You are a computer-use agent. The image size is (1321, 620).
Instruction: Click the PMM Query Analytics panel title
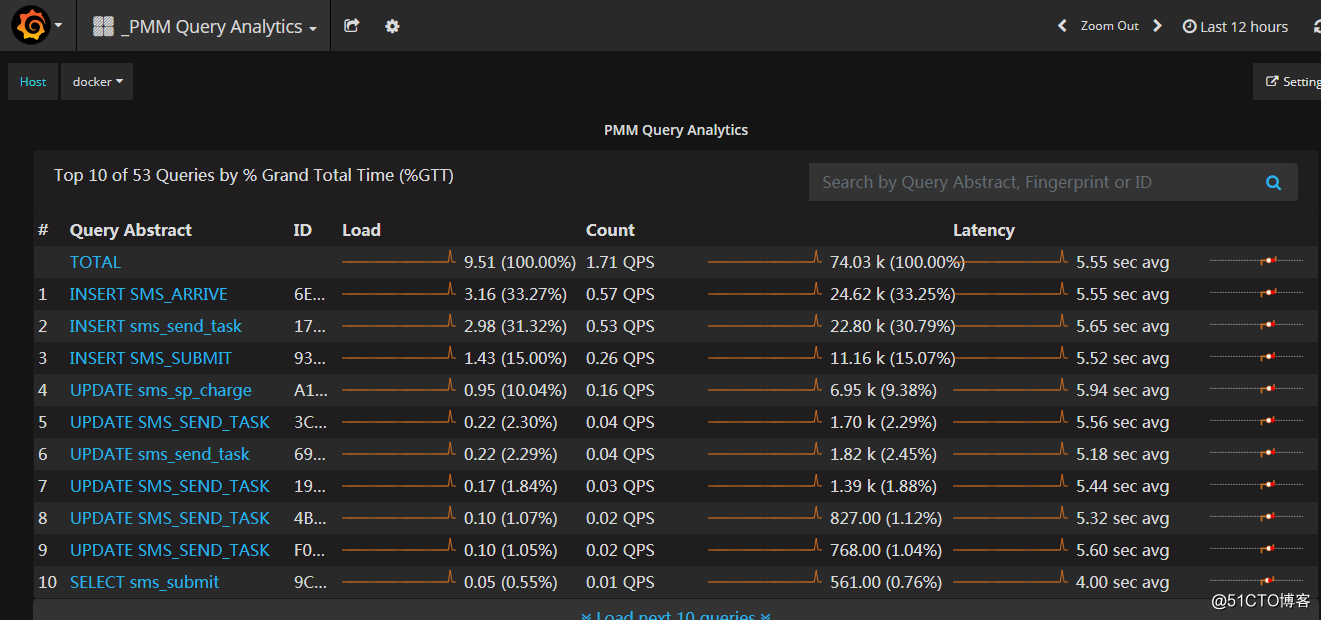click(x=676, y=130)
